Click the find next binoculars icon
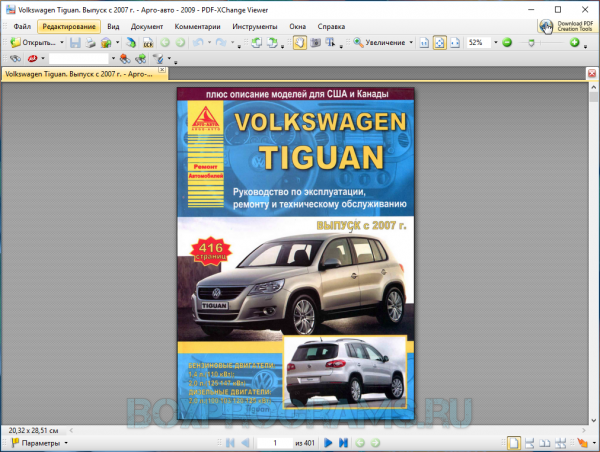The width and height of the screenshot is (600, 452). pos(140,59)
